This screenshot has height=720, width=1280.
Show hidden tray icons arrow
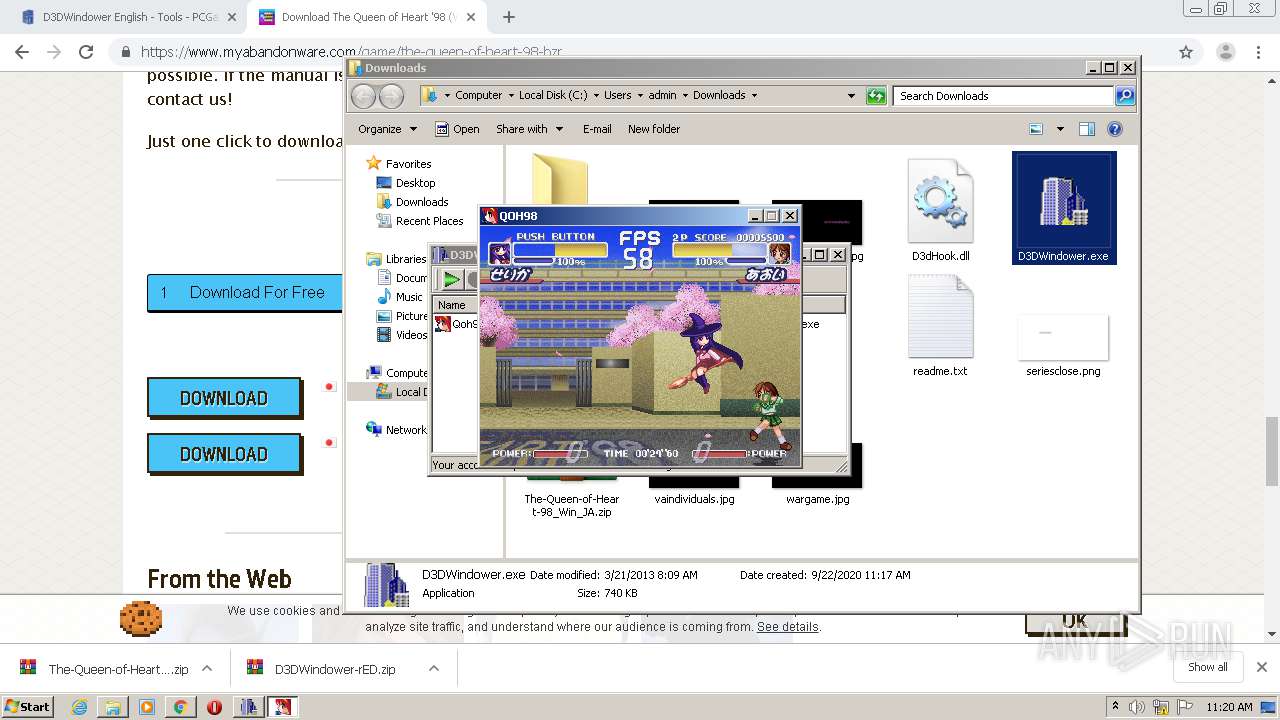point(1115,707)
